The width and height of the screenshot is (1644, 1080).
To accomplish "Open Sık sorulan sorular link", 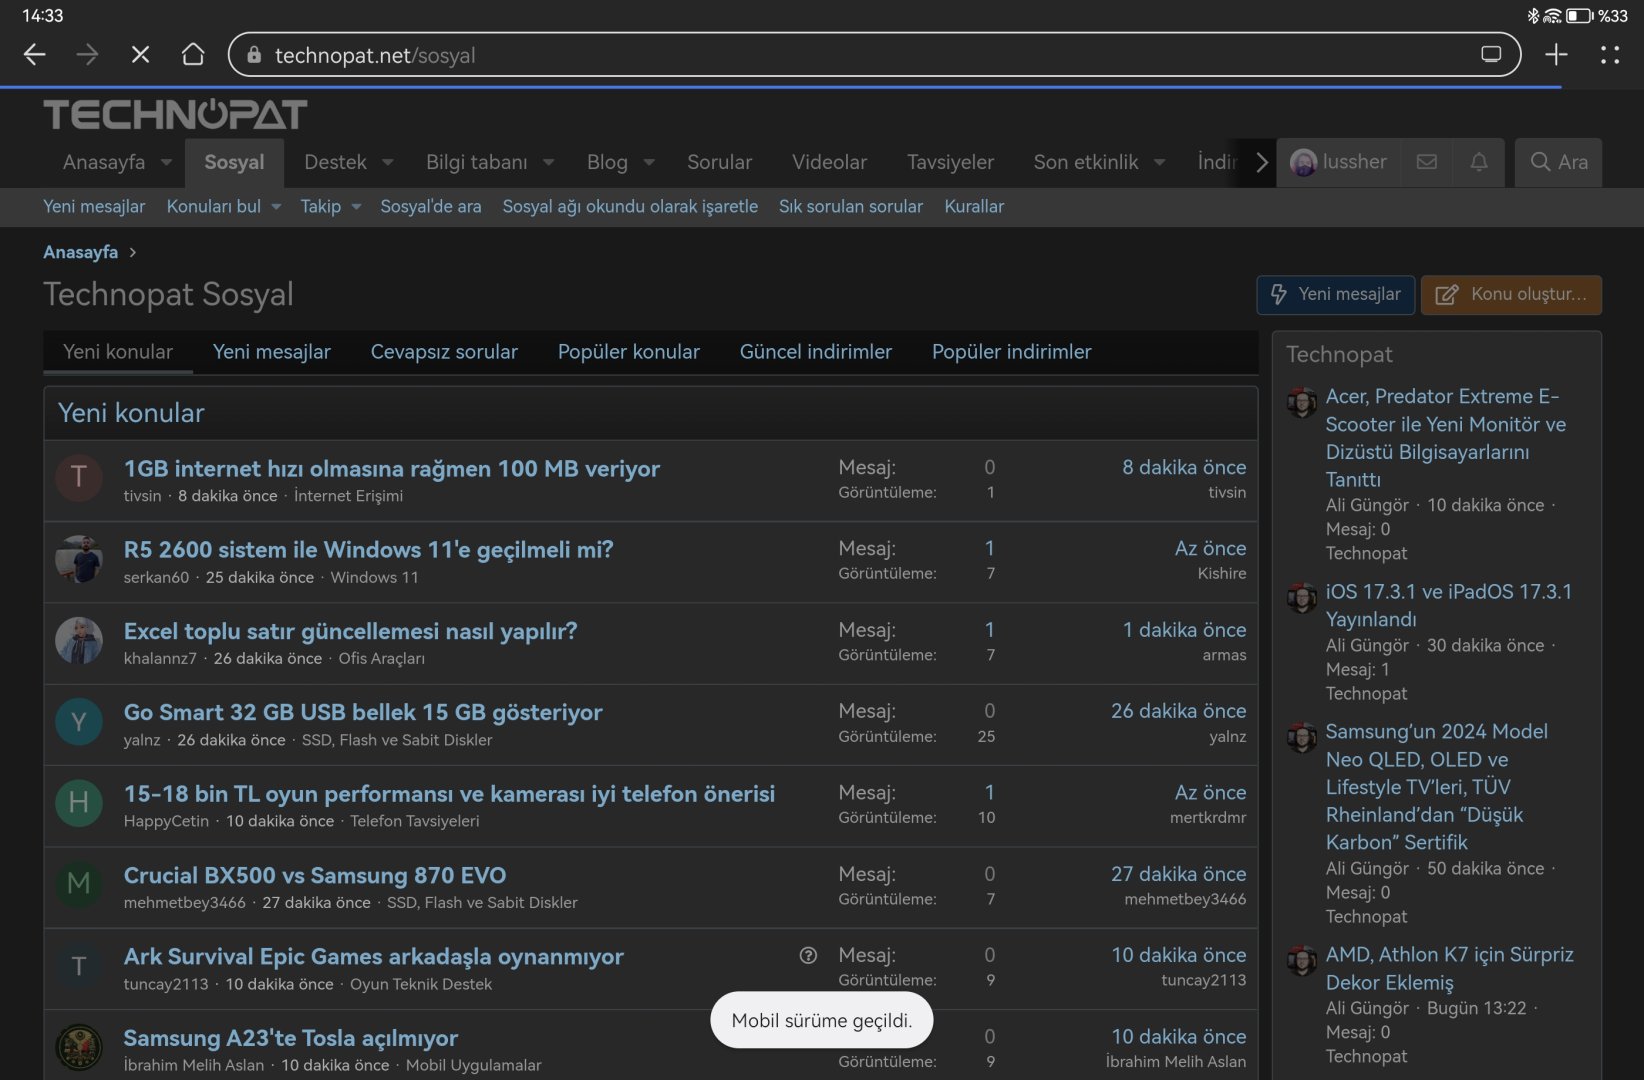I will (851, 206).
